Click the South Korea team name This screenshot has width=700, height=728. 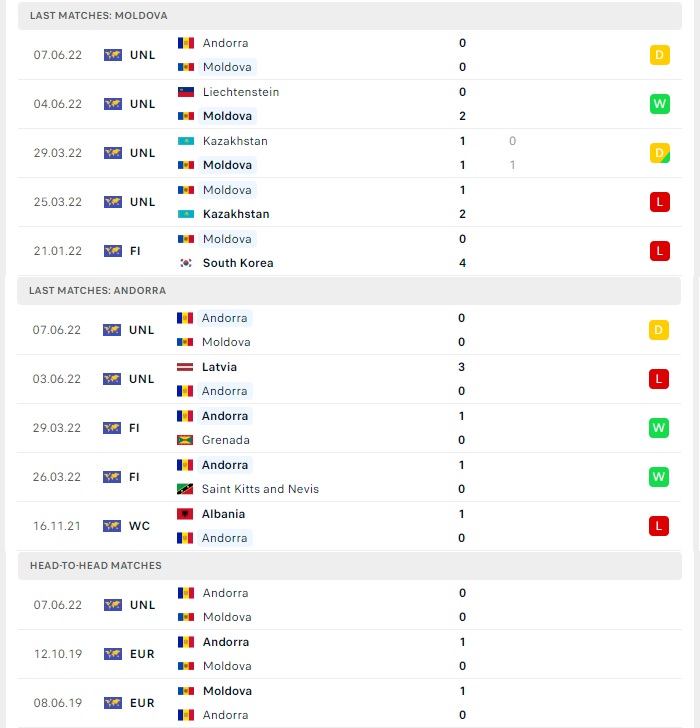point(238,263)
